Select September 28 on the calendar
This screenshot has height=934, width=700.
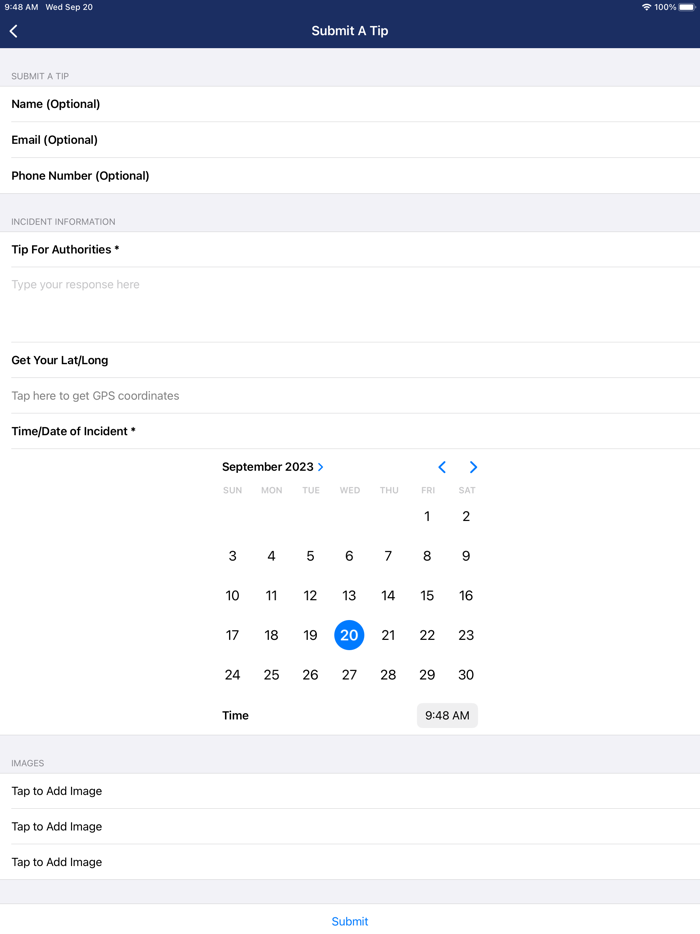[388, 675]
